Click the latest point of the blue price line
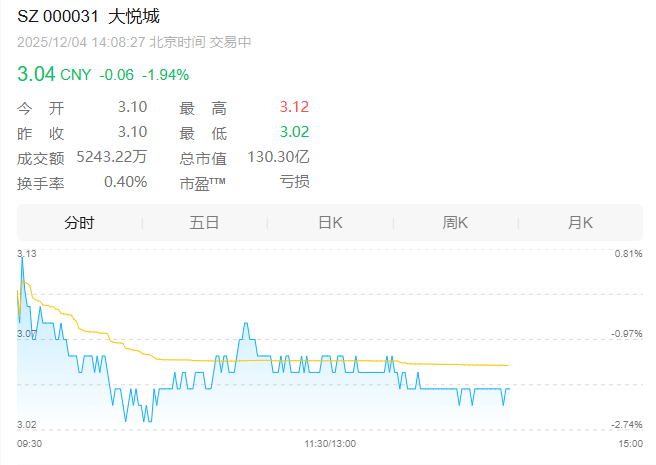 (509, 389)
